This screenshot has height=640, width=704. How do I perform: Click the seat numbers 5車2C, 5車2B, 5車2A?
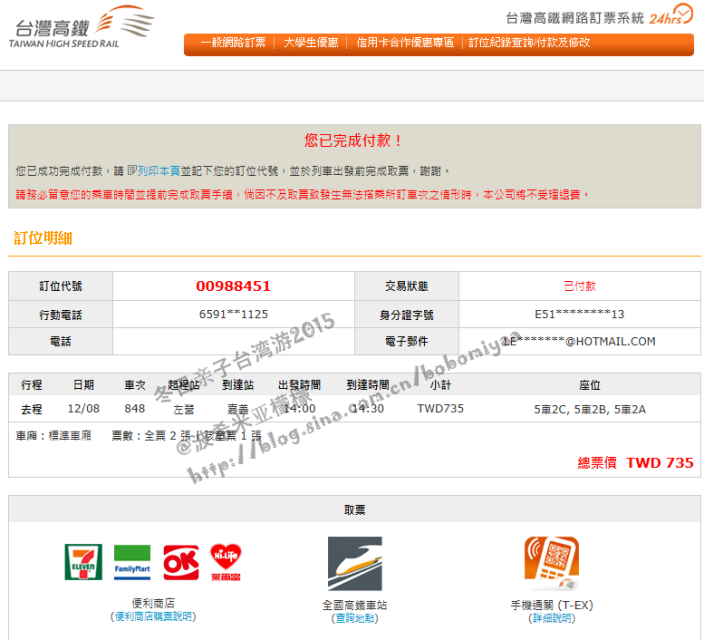[589, 409]
